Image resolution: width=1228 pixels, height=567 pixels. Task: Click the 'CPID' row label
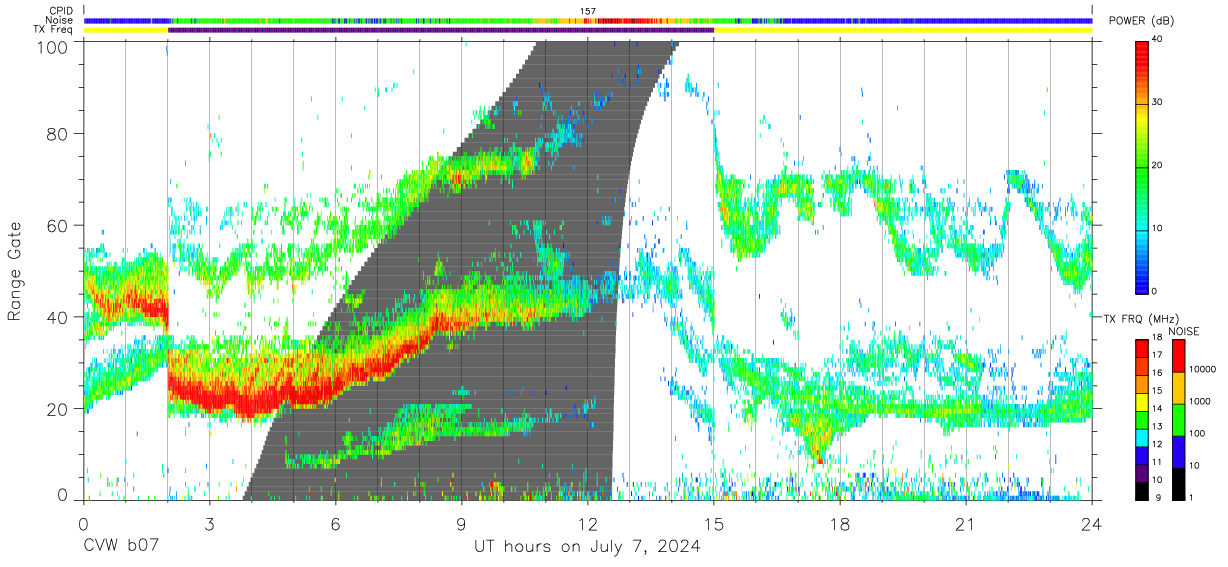59,10
